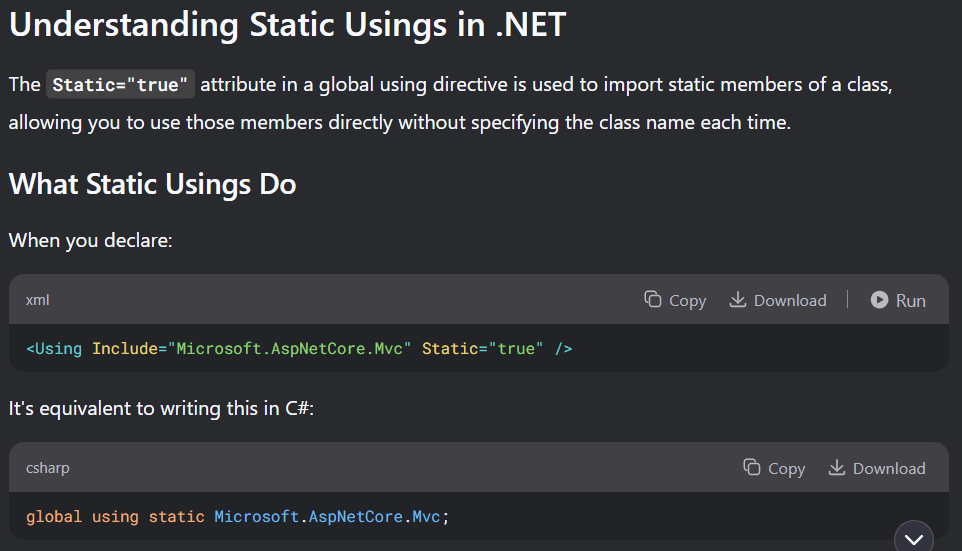Click the 'What Static Usings Do' heading
This screenshot has width=962, height=551.
pyautogui.click(x=152, y=183)
